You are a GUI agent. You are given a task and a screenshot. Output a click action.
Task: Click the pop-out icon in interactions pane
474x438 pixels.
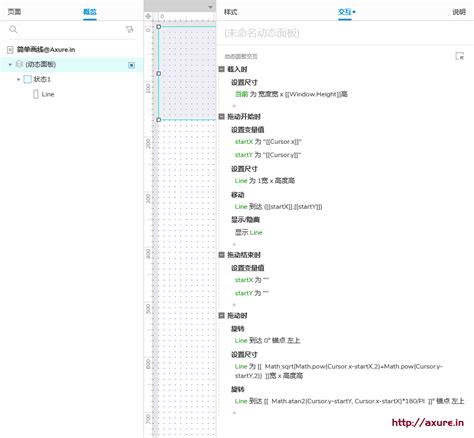[x=460, y=56]
